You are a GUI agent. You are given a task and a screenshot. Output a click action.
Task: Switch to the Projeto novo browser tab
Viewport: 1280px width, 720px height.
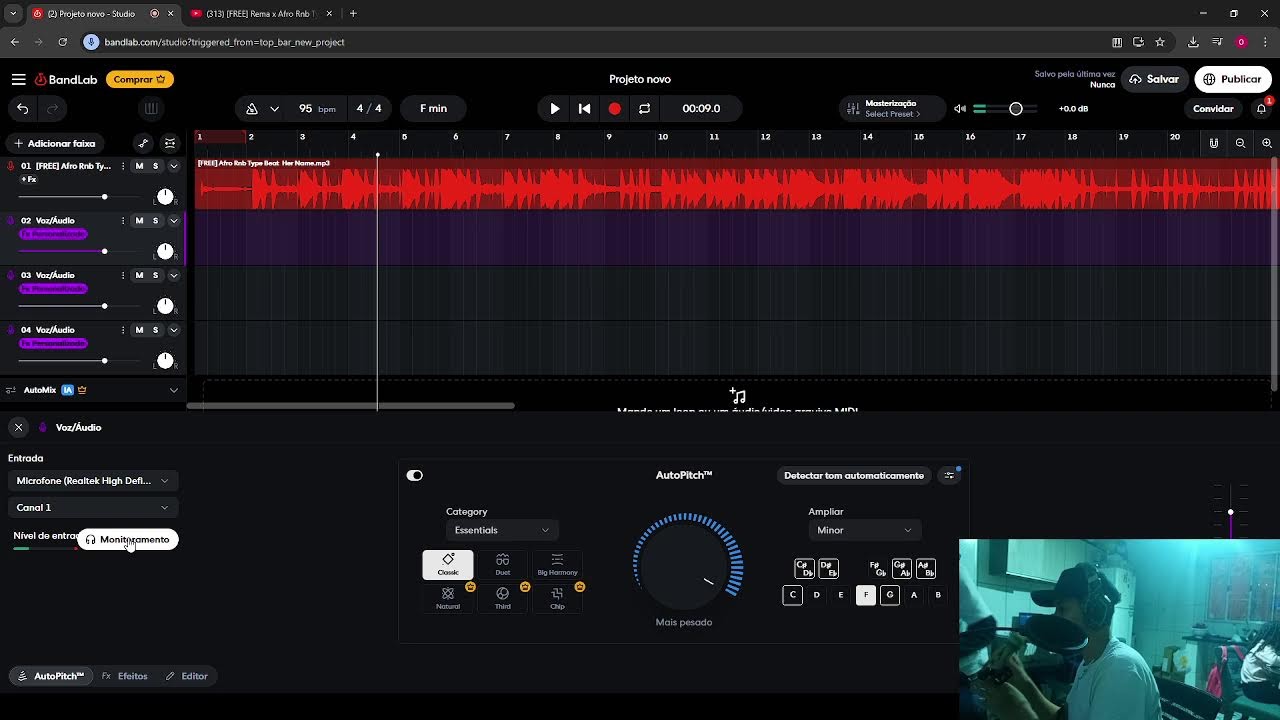pyautogui.click(x=98, y=14)
